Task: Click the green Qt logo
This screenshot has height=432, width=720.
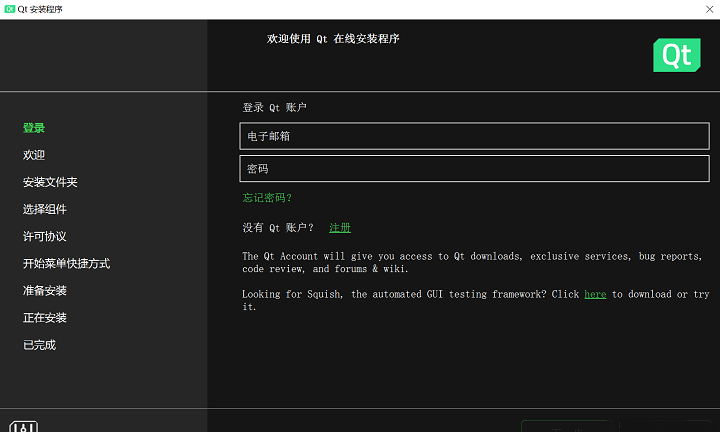Action: click(677, 55)
